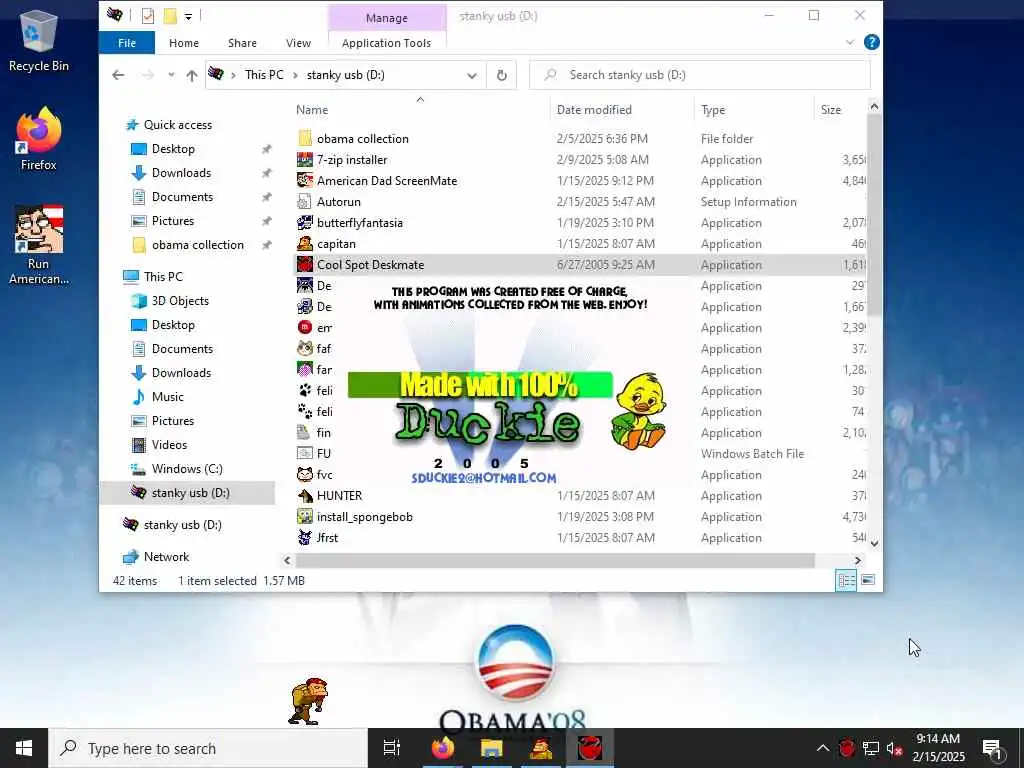Open the Share ribbon tab
Image resolution: width=1024 pixels, height=768 pixels.
click(x=242, y=42)
